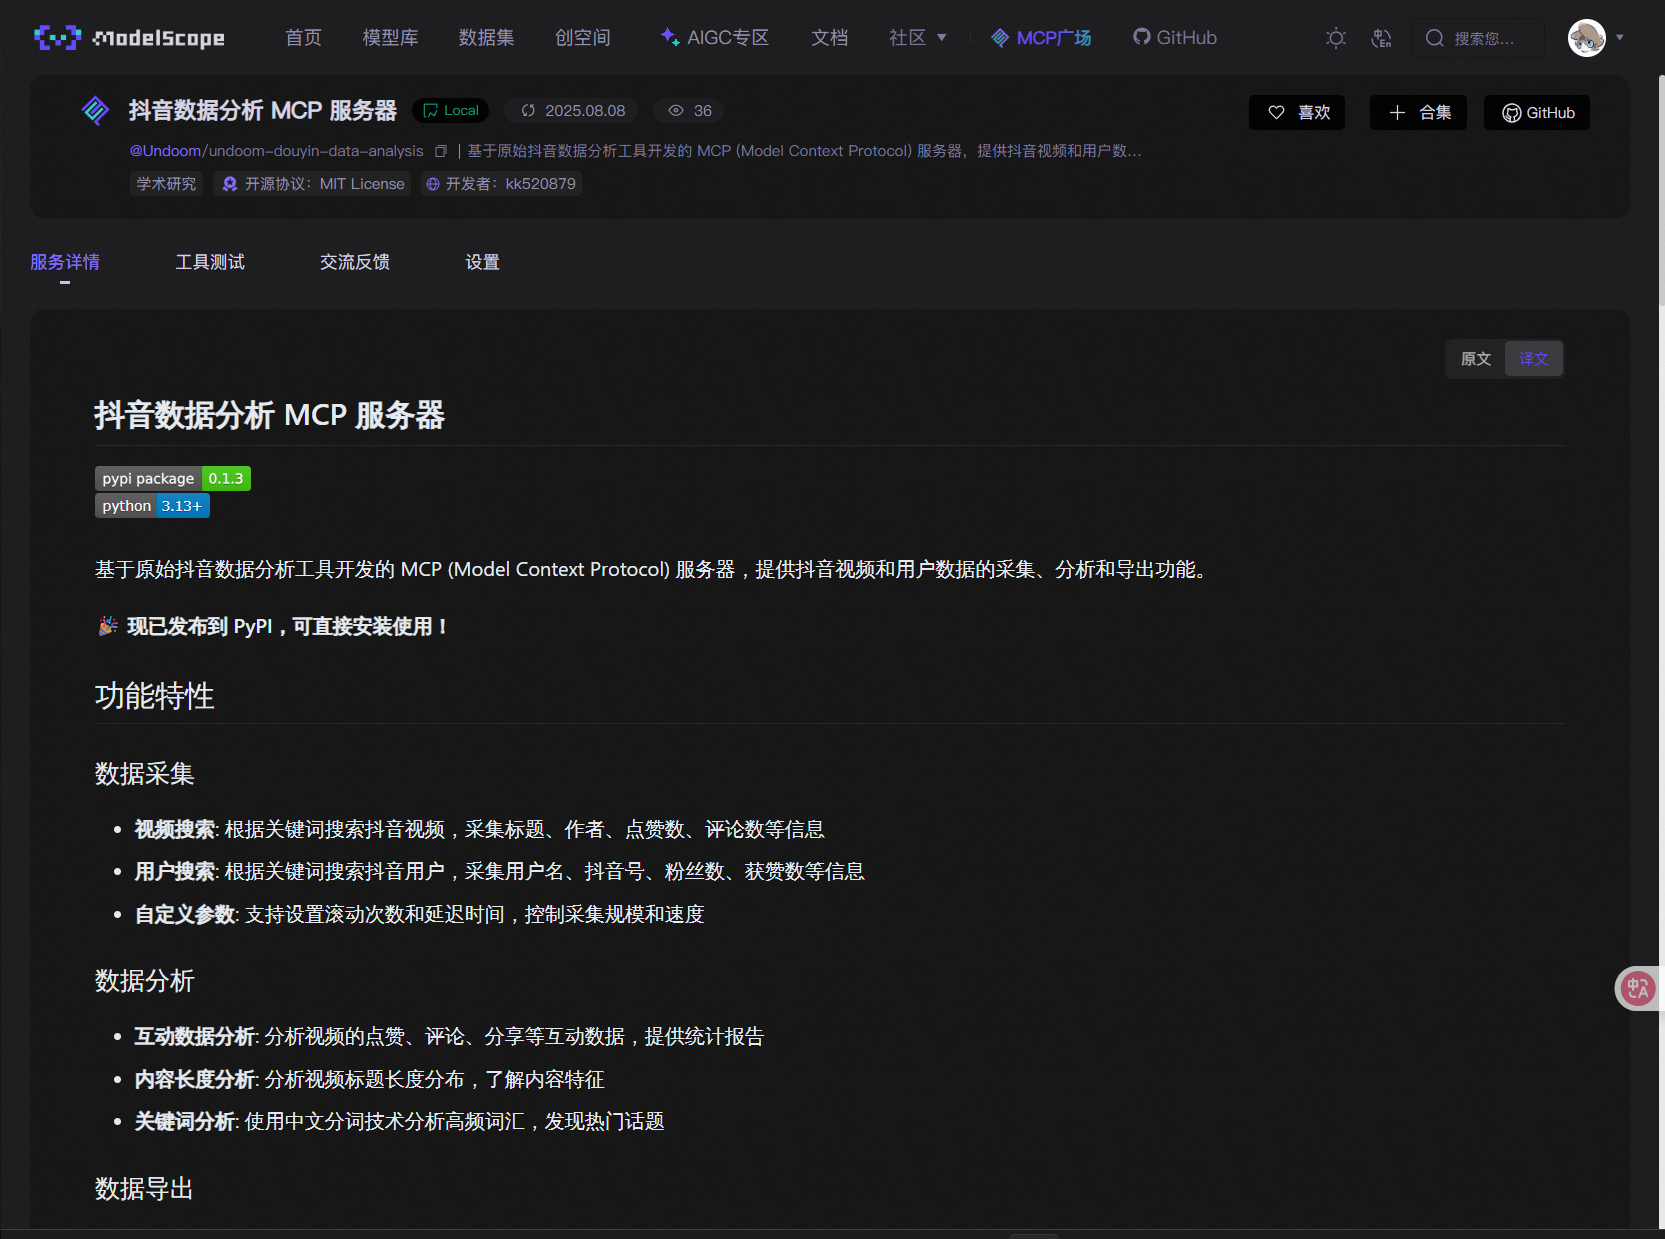This screenshot has width=1665, height=1239.
Task: Focus the 搜索 search field
Action: pos(1478,38)
